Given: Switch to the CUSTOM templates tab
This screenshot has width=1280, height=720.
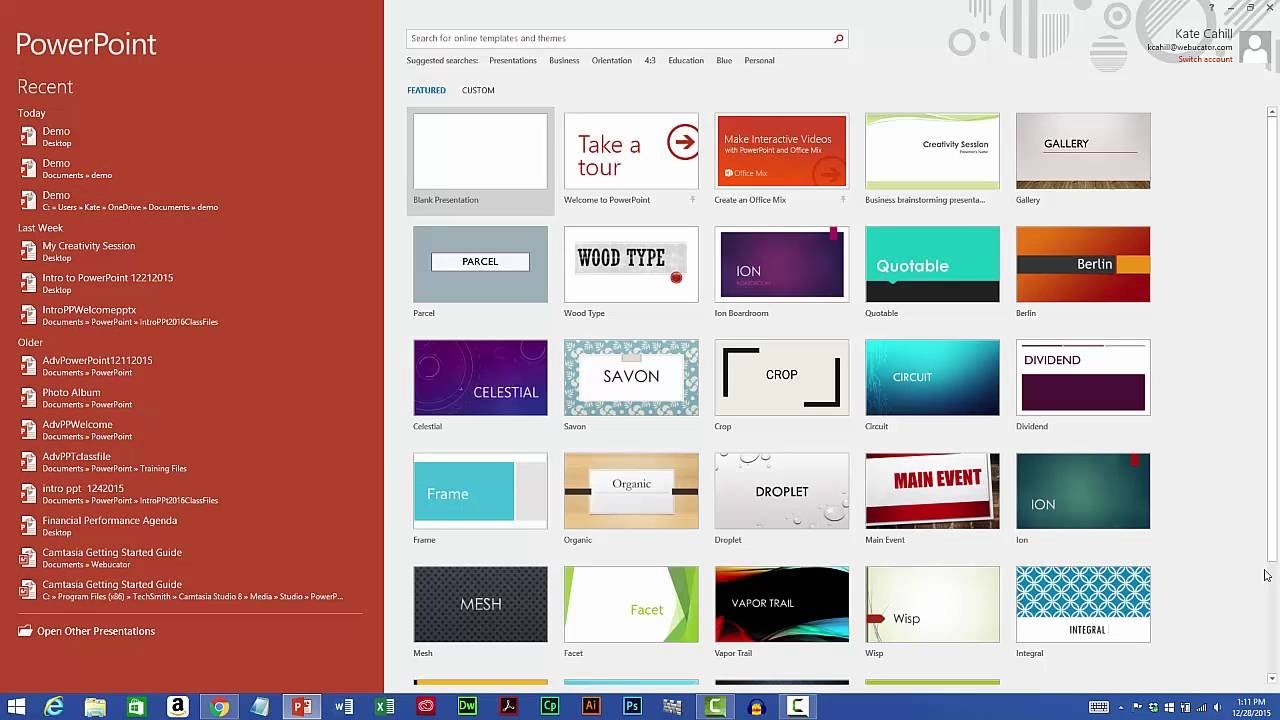Looking at the screenshot, I should click(x=478, y=90).
